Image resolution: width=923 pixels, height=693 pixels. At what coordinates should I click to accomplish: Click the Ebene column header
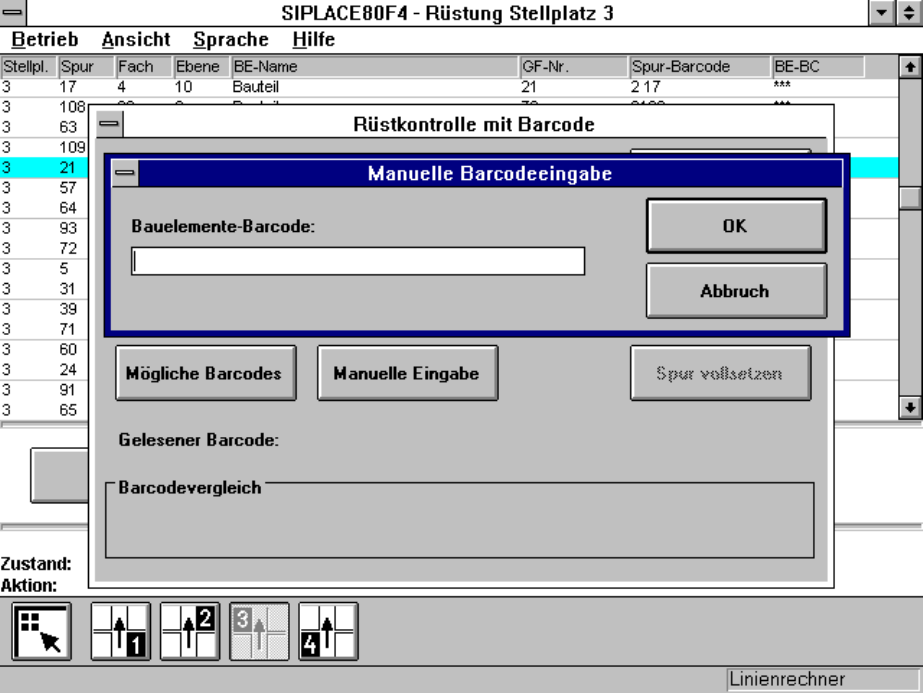[202, 67]
